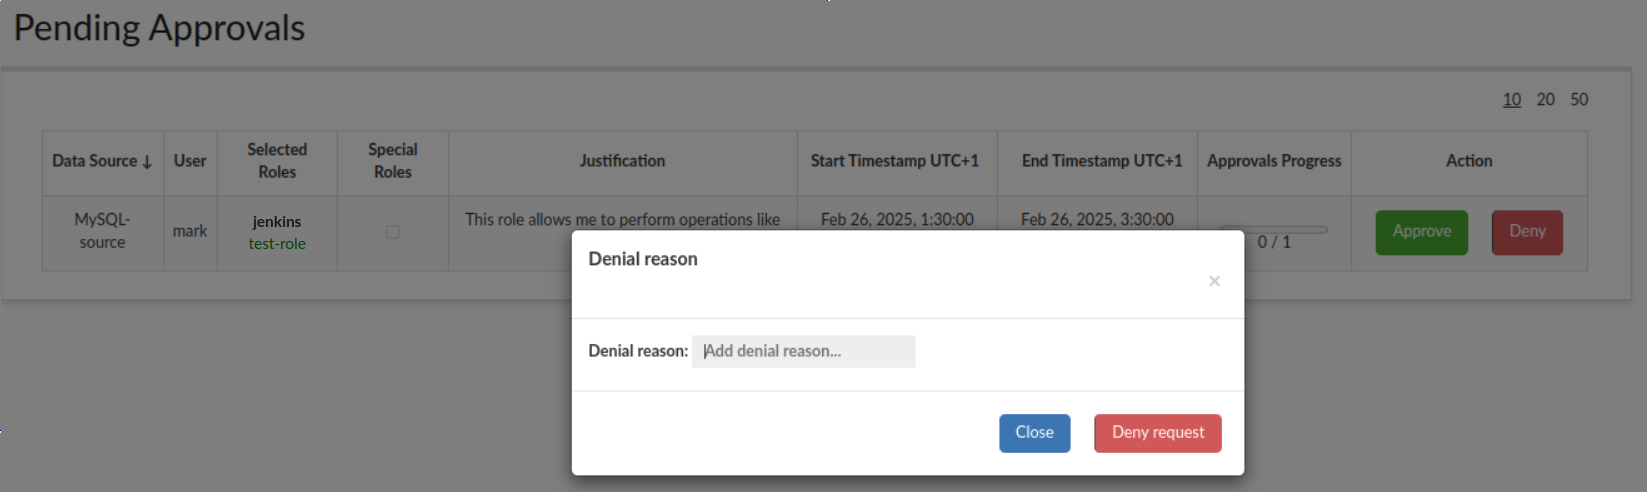Approve the MySQL-source request
1647x492 pixels.
click(x=1422, y=232)
